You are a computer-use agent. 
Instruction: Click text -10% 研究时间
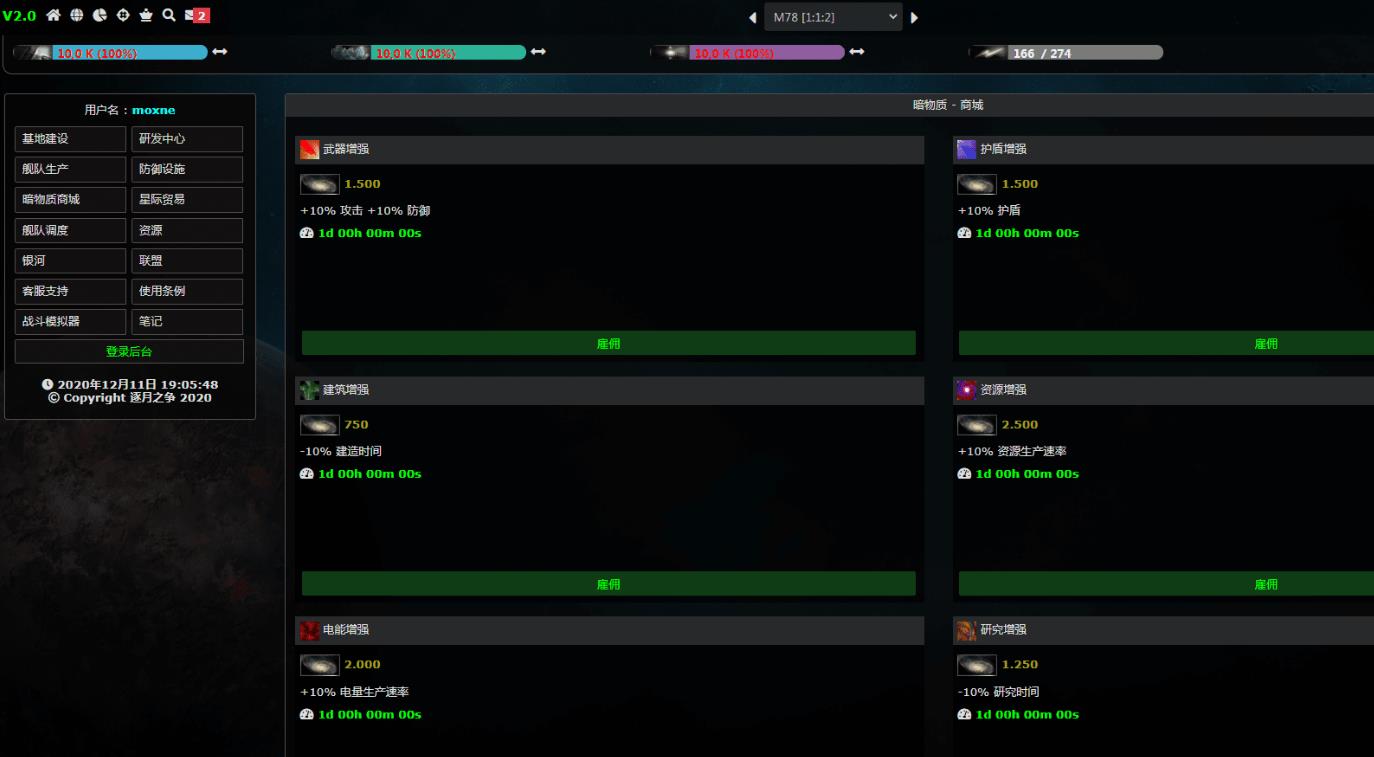click(x=998, y=692)
